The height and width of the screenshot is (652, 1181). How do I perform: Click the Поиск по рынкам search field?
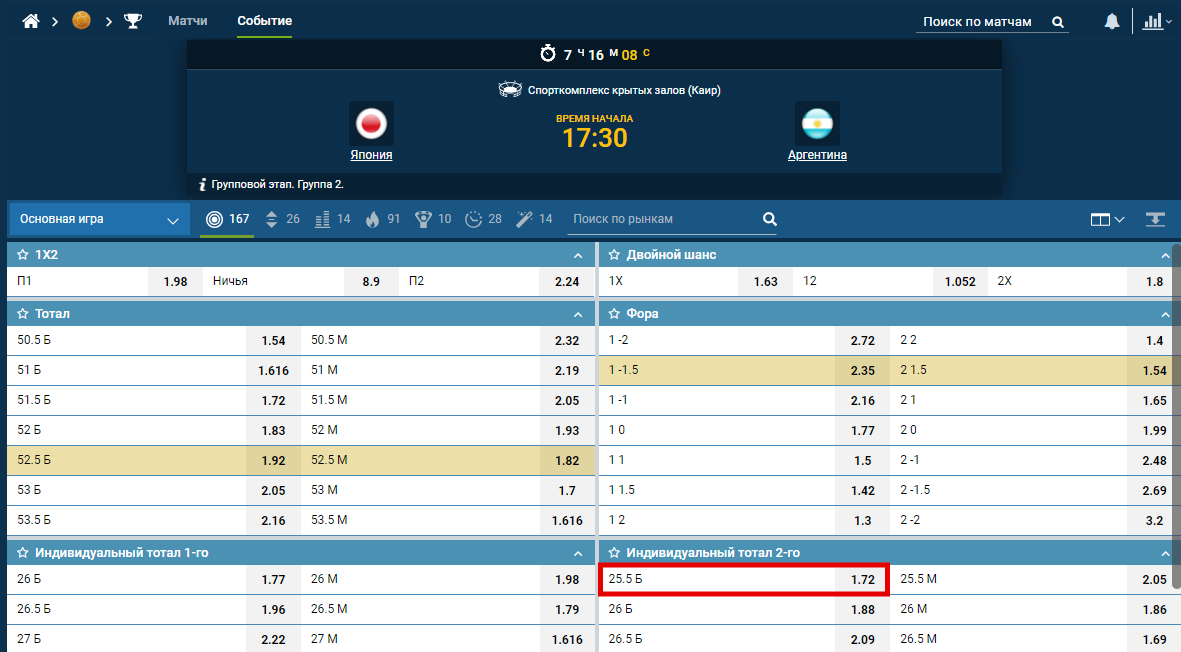pos(662,219)
